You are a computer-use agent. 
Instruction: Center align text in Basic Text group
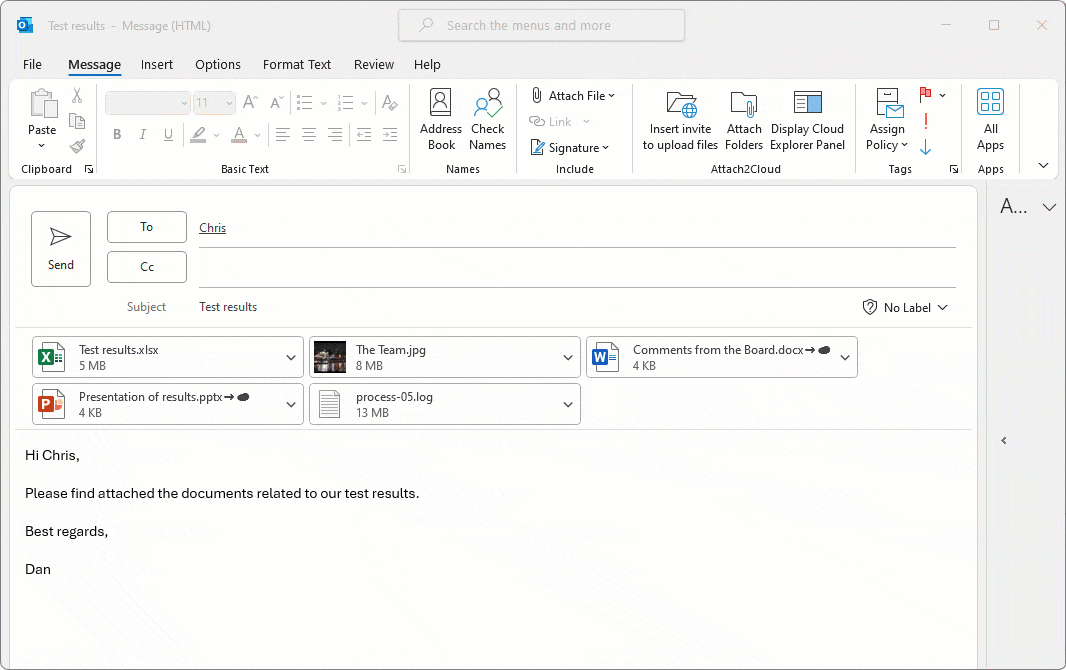point(309,135)
